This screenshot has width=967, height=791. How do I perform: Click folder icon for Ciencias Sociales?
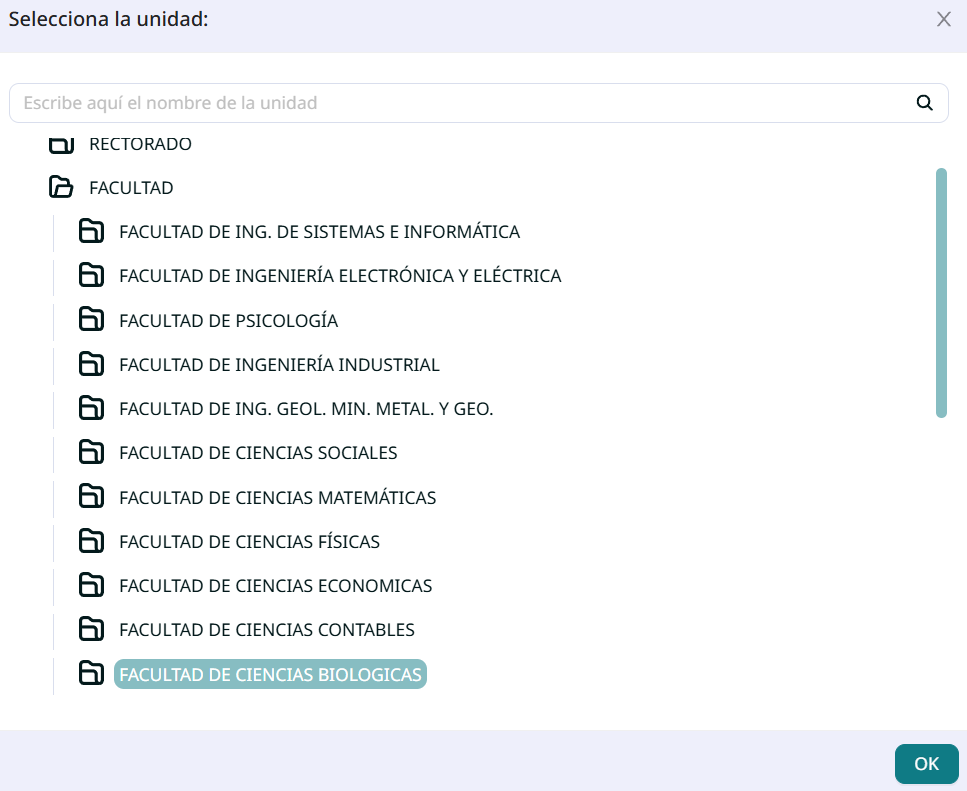point(92,452)
